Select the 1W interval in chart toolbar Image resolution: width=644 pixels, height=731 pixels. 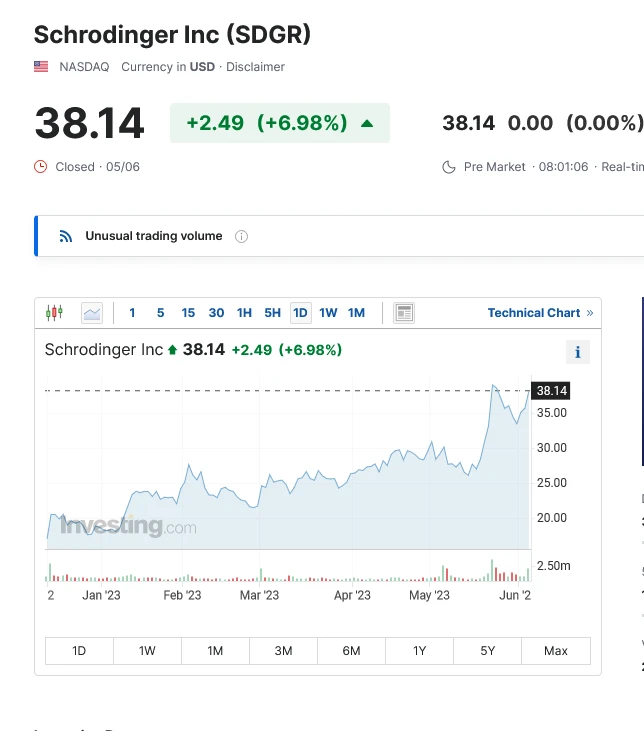tap(328, 313)
